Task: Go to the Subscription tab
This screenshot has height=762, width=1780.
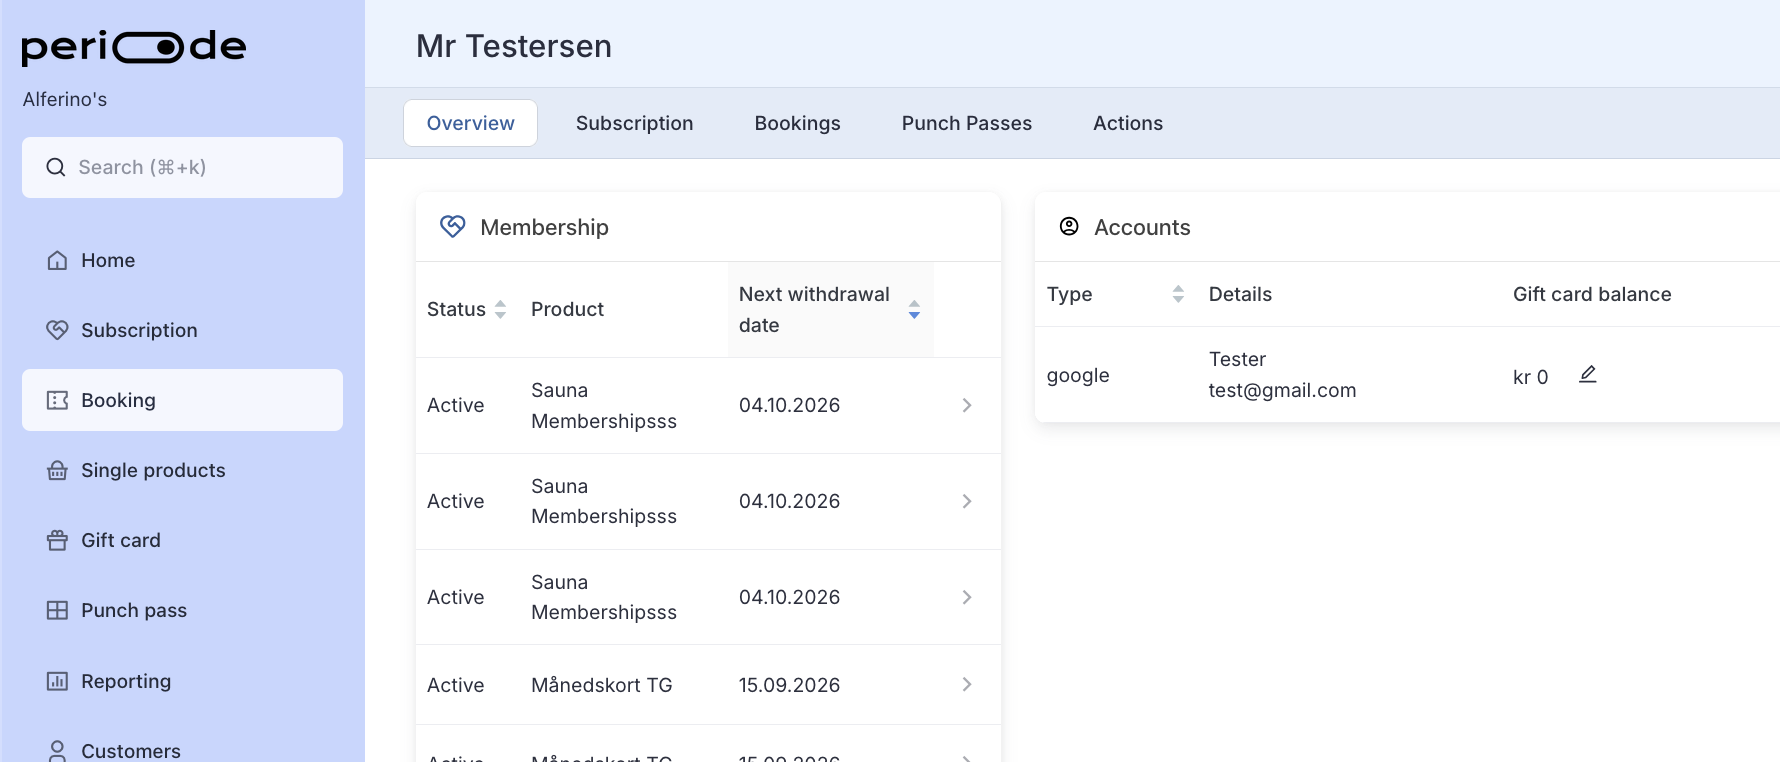Action: [x=634, y=123]
